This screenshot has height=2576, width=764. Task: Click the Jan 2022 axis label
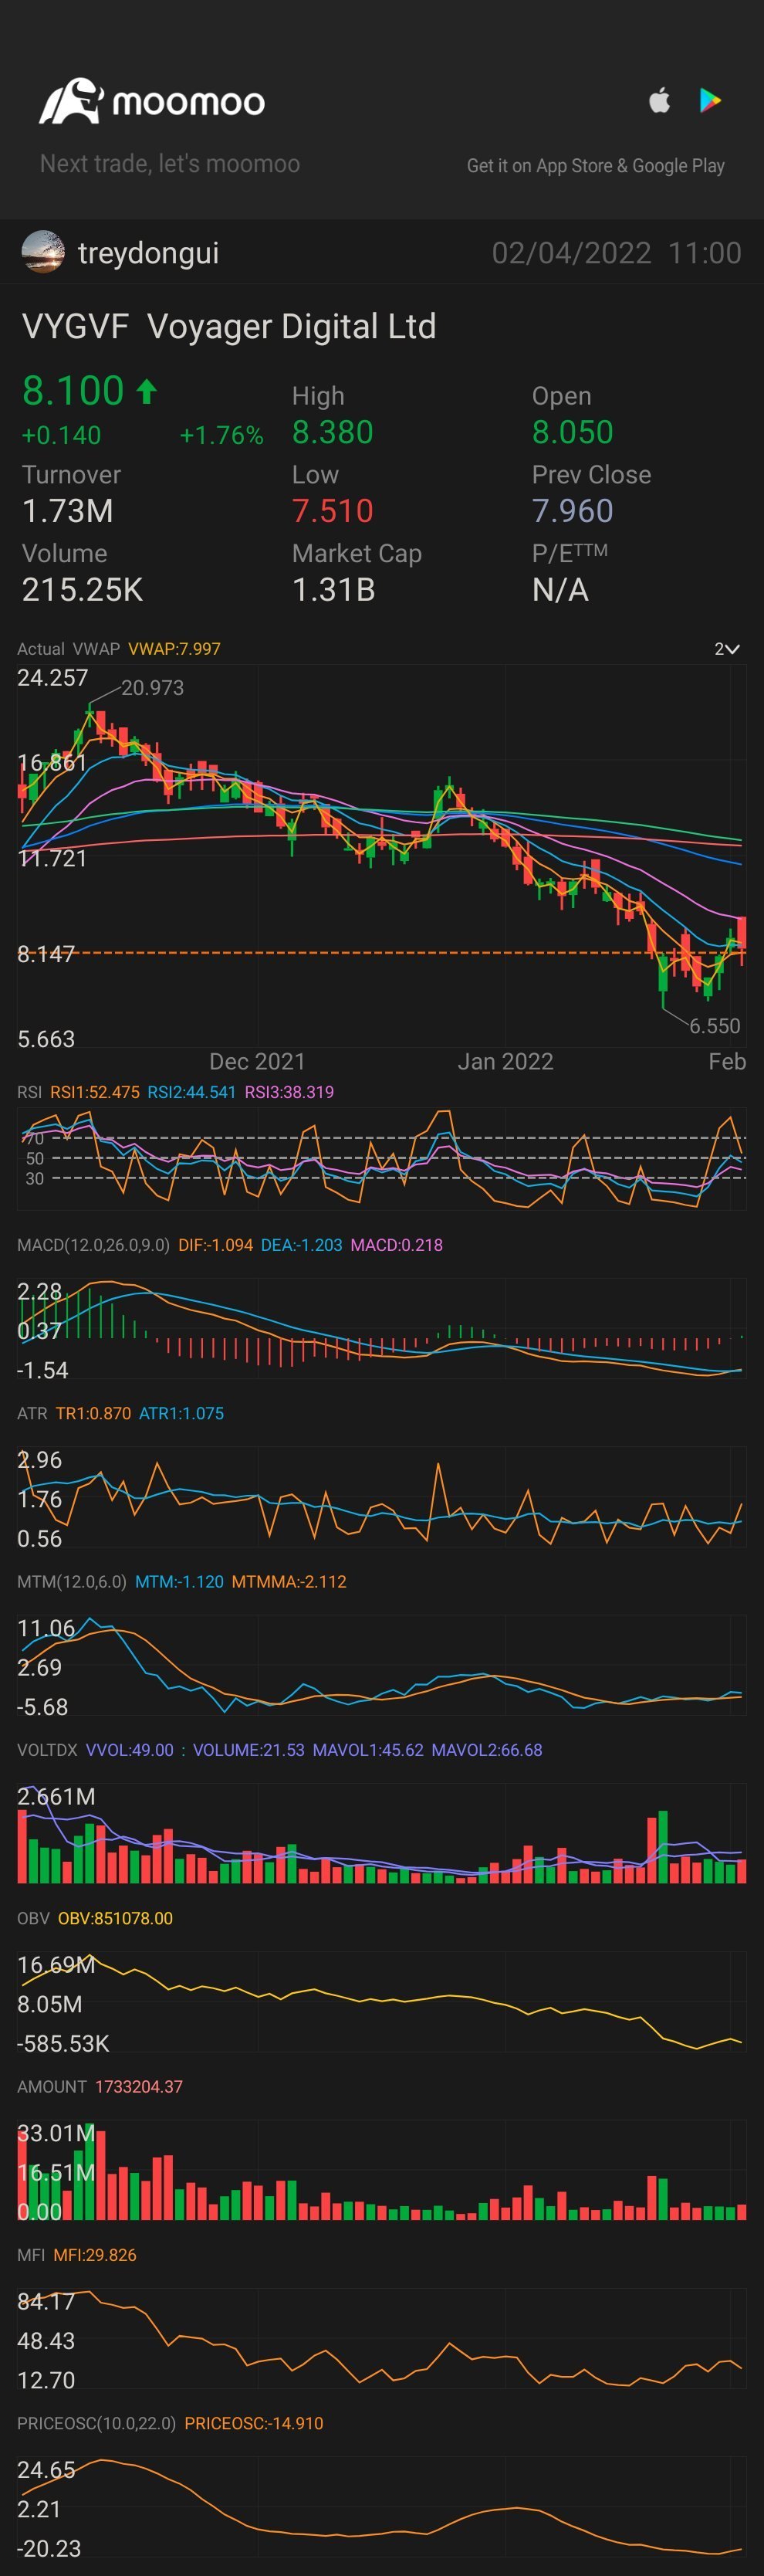pos(505,1061)
